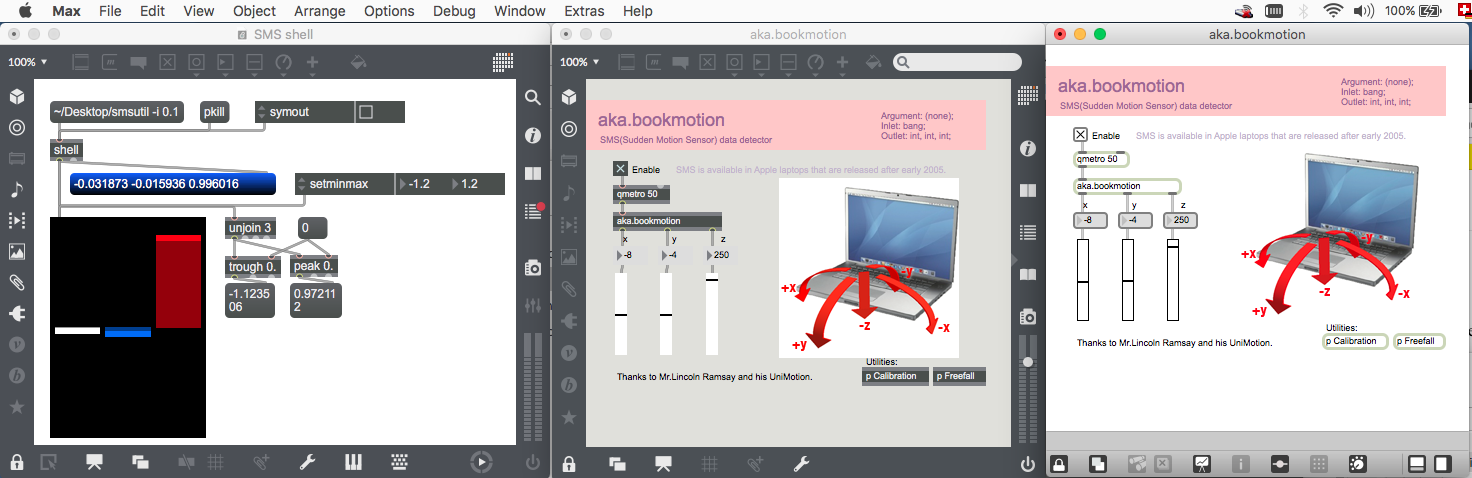Open the Extras menu
Viewport: 1472px width, 478px height.
tap(584, 11)
